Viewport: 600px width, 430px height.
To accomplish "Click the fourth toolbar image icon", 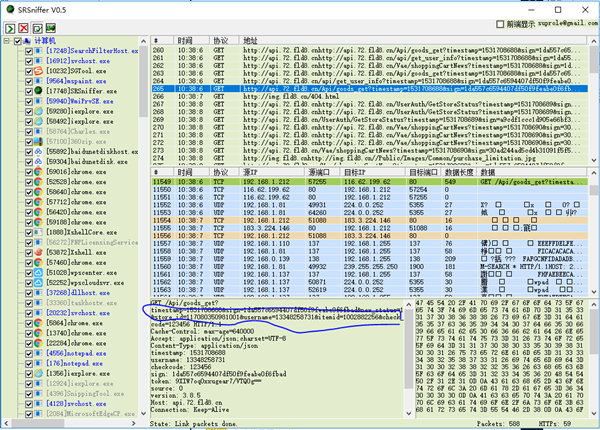I will pyautogui.click(x=52, y=29).
